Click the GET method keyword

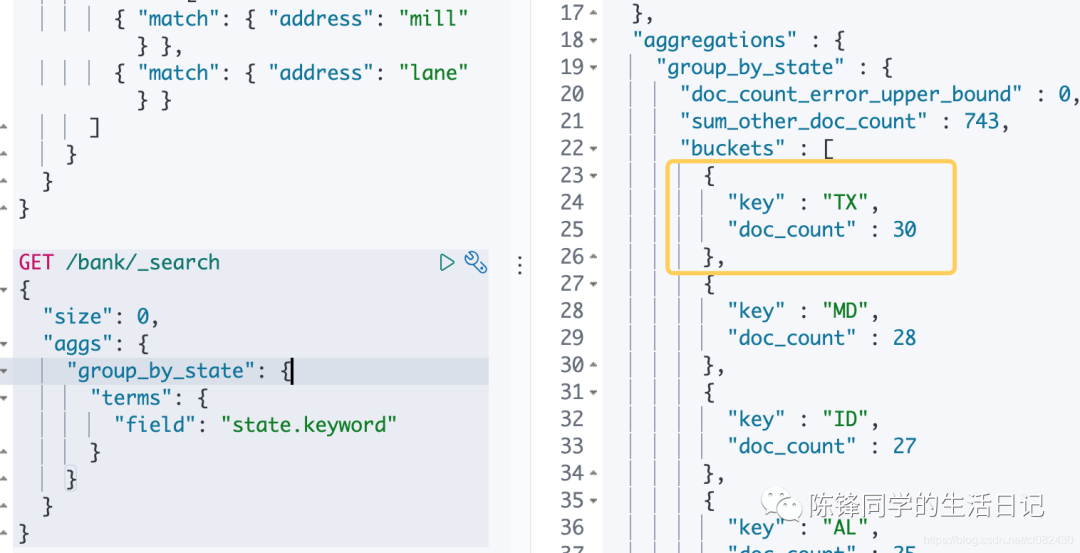(x=36, y=262)
